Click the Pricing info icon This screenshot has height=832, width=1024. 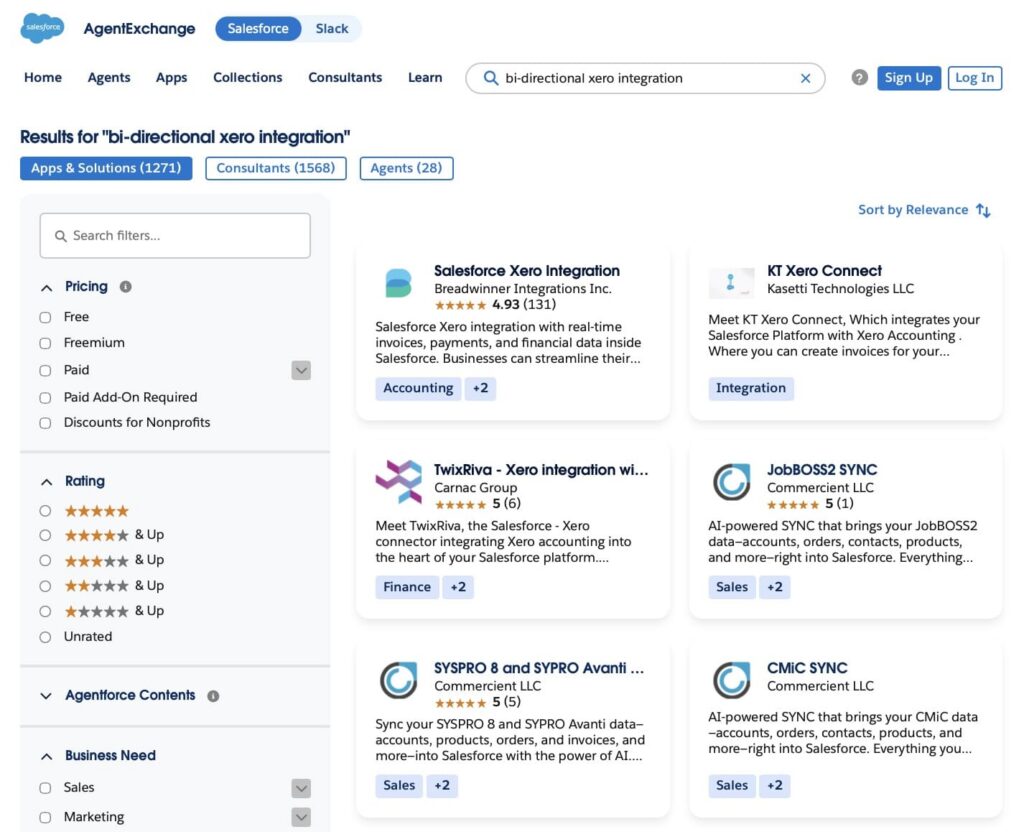(125, 287)
